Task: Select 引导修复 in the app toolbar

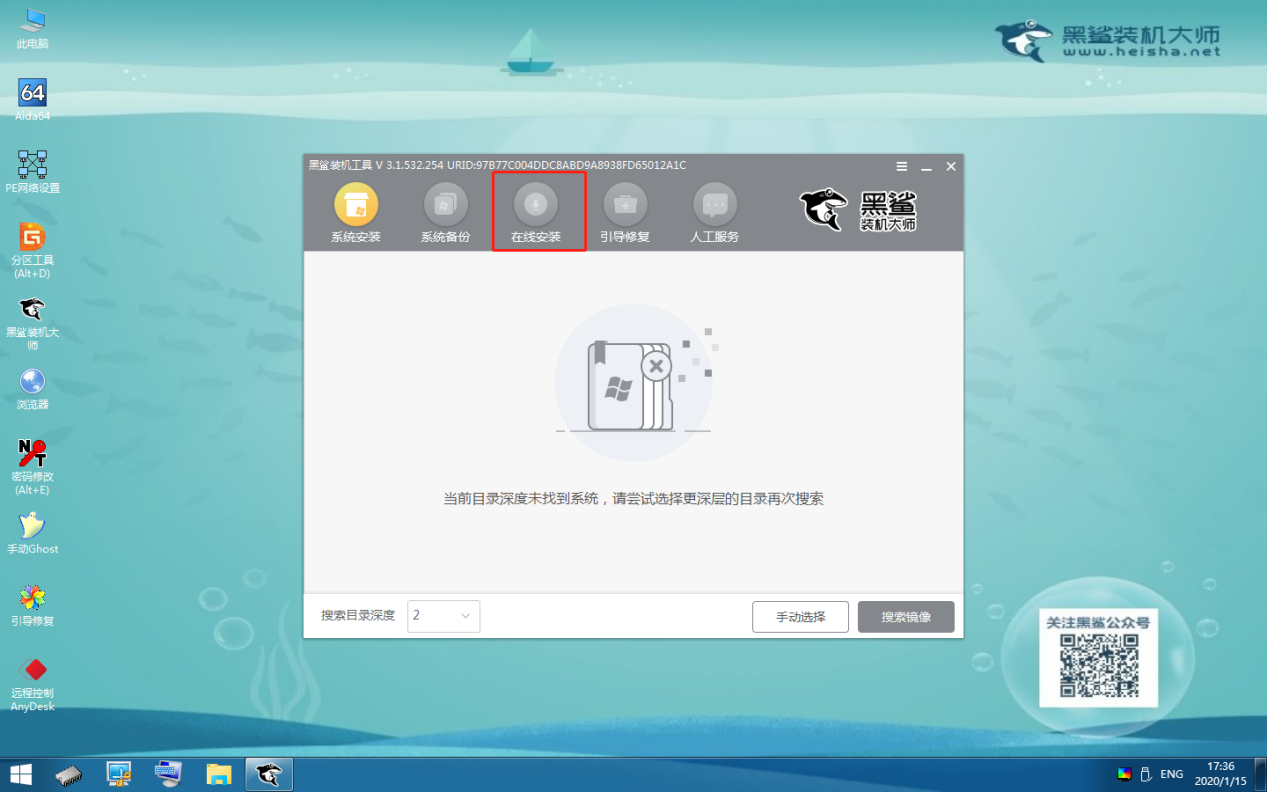Action: pos(627,210)
